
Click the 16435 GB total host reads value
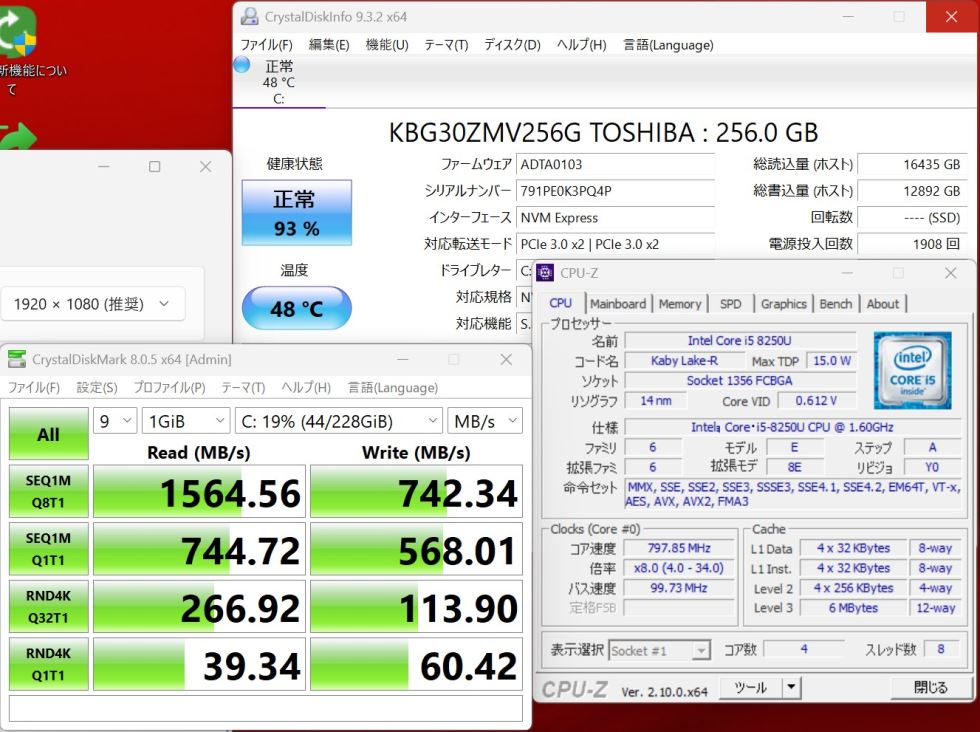[x=912, y=164]
